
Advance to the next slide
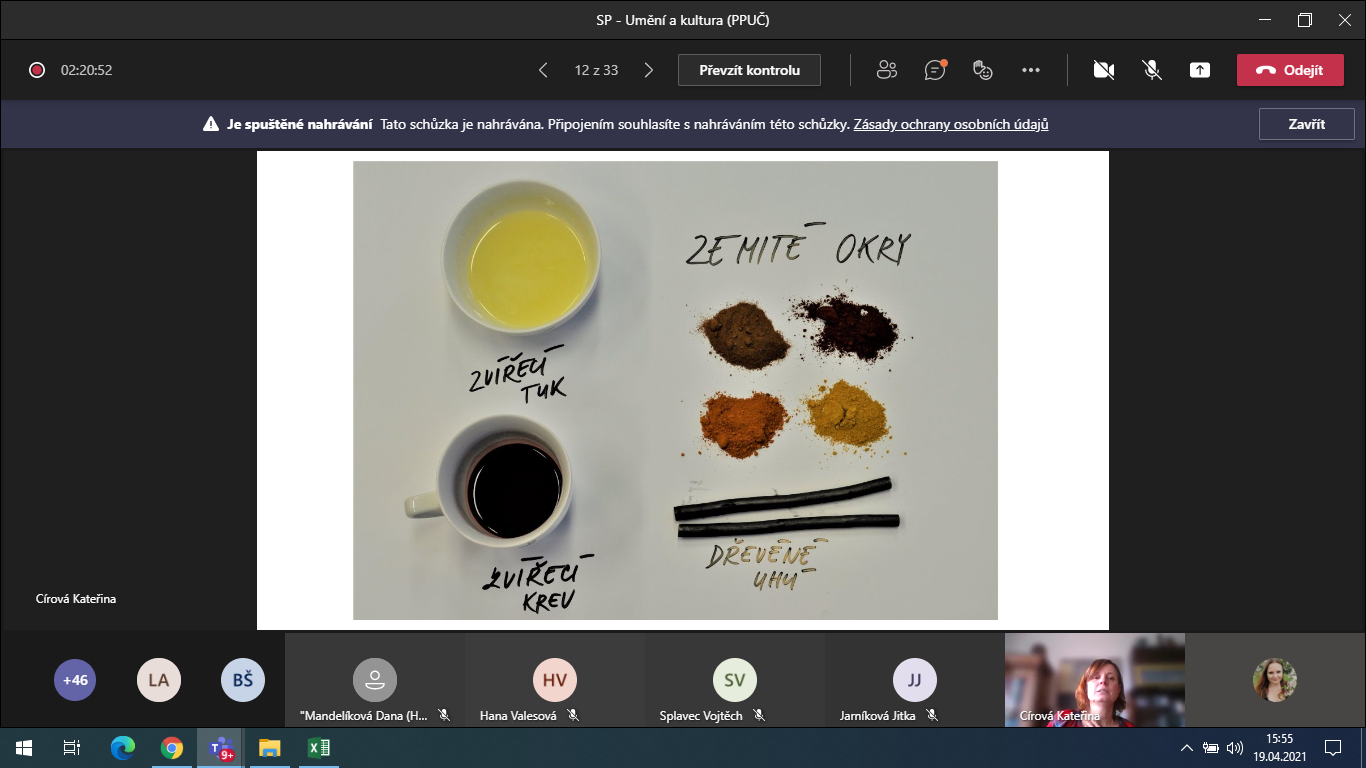[x=649, y=70]
